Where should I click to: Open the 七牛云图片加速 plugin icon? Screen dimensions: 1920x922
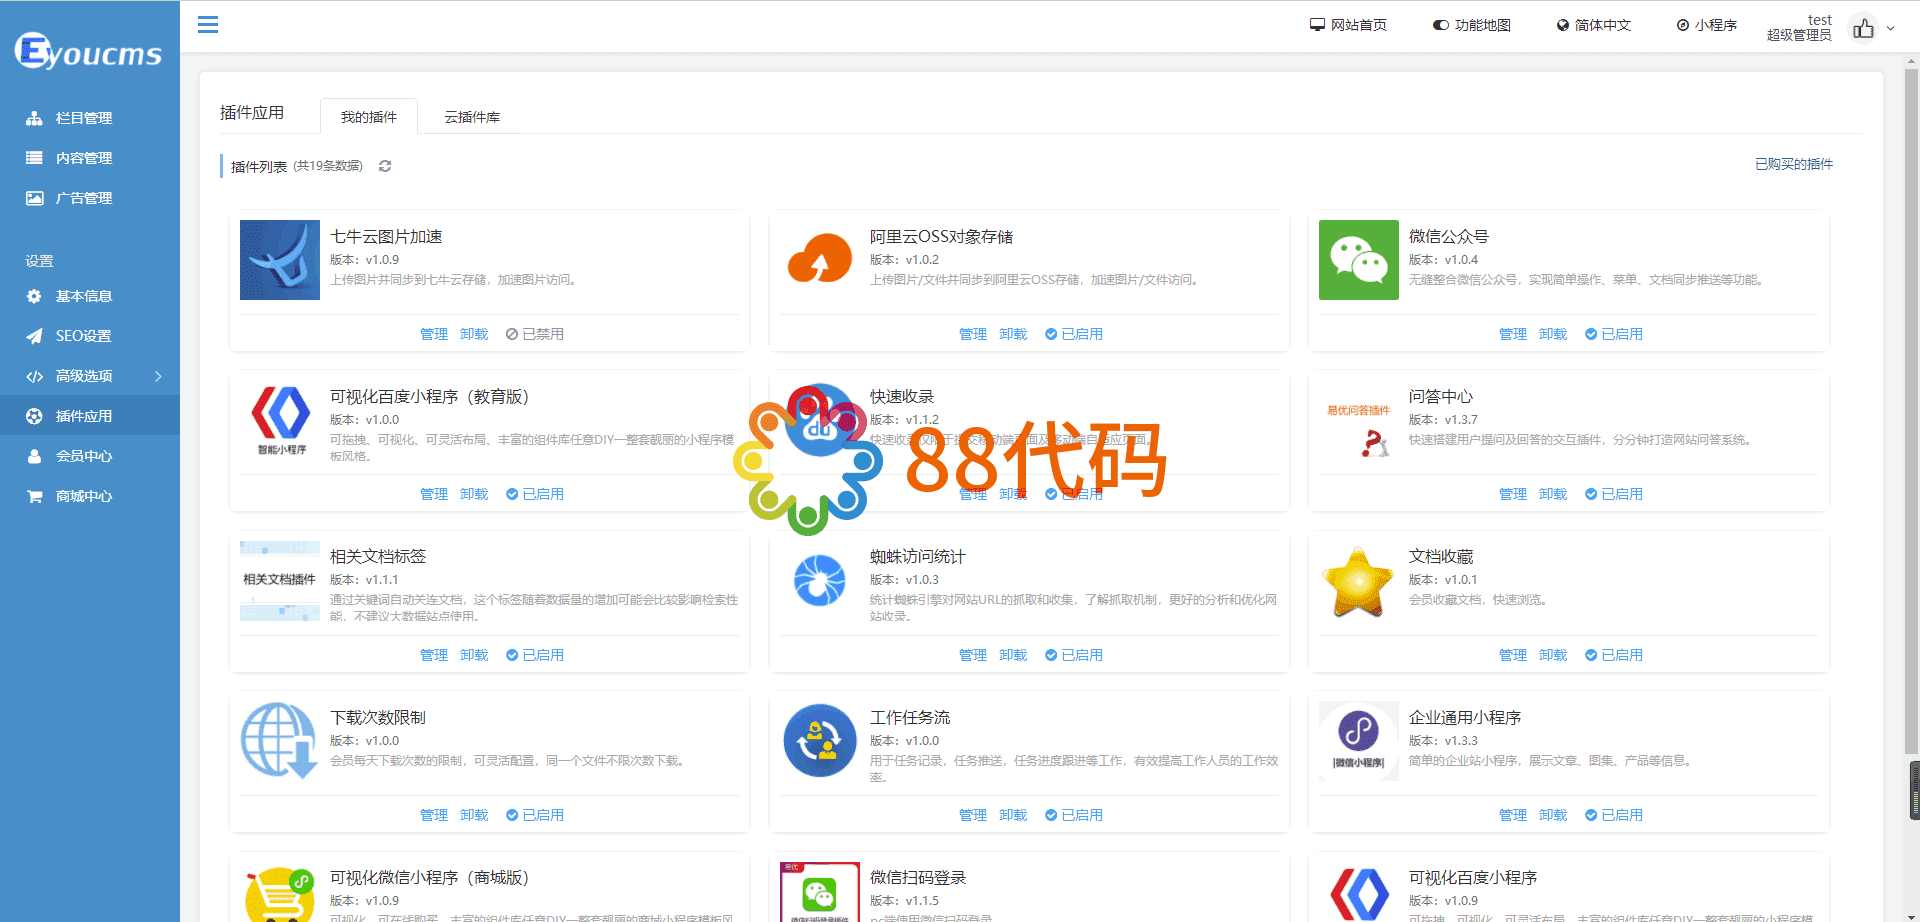pyautogui.click(x=280, y=260)
